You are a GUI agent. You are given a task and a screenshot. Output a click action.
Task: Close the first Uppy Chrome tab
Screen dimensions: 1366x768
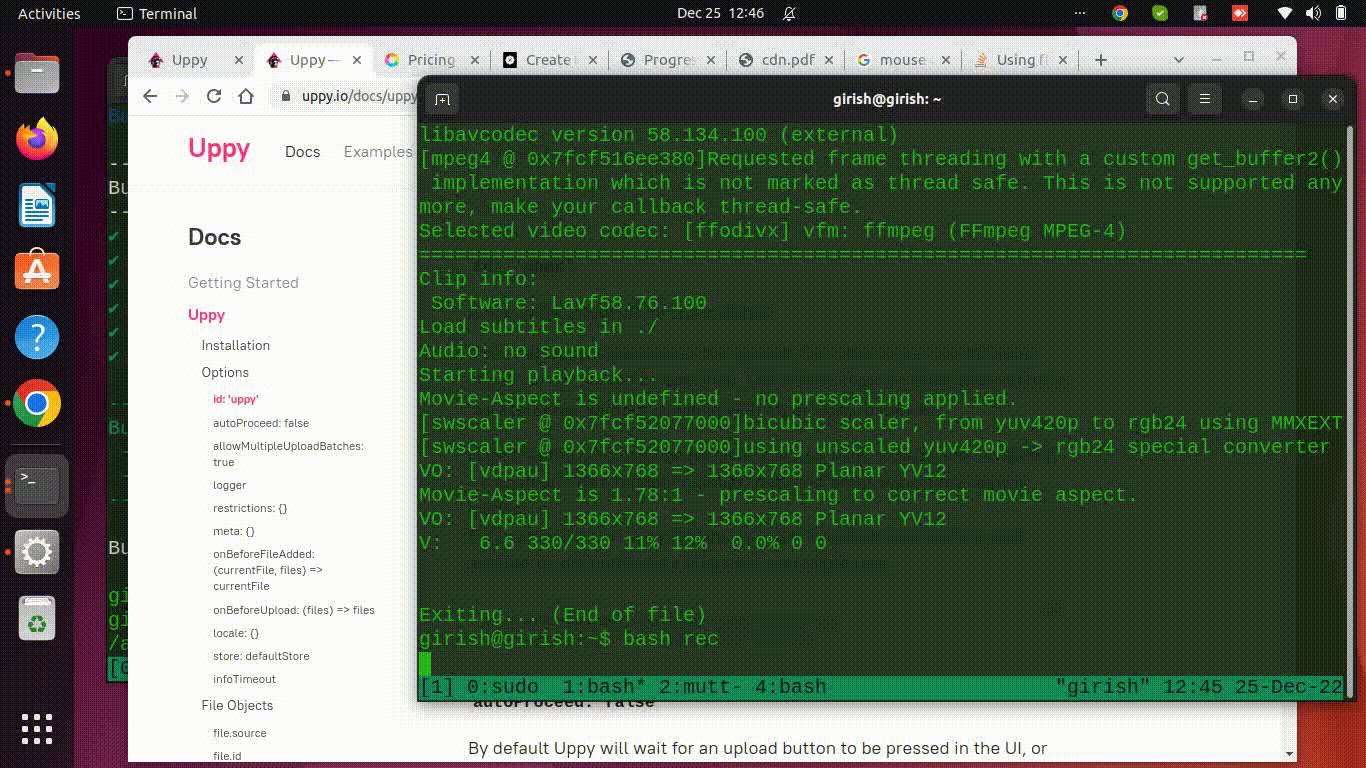tap(238, 60)
